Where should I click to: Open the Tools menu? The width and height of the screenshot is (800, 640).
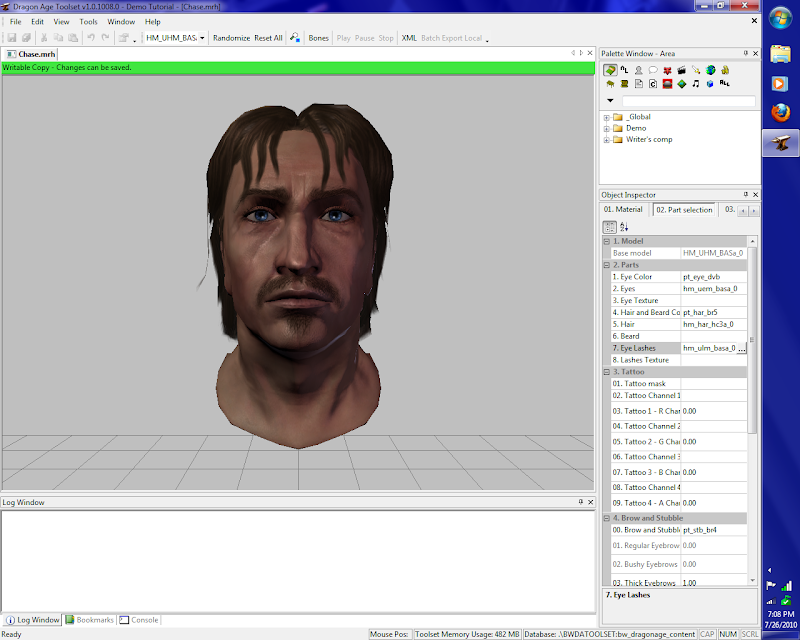click(89, 21)
